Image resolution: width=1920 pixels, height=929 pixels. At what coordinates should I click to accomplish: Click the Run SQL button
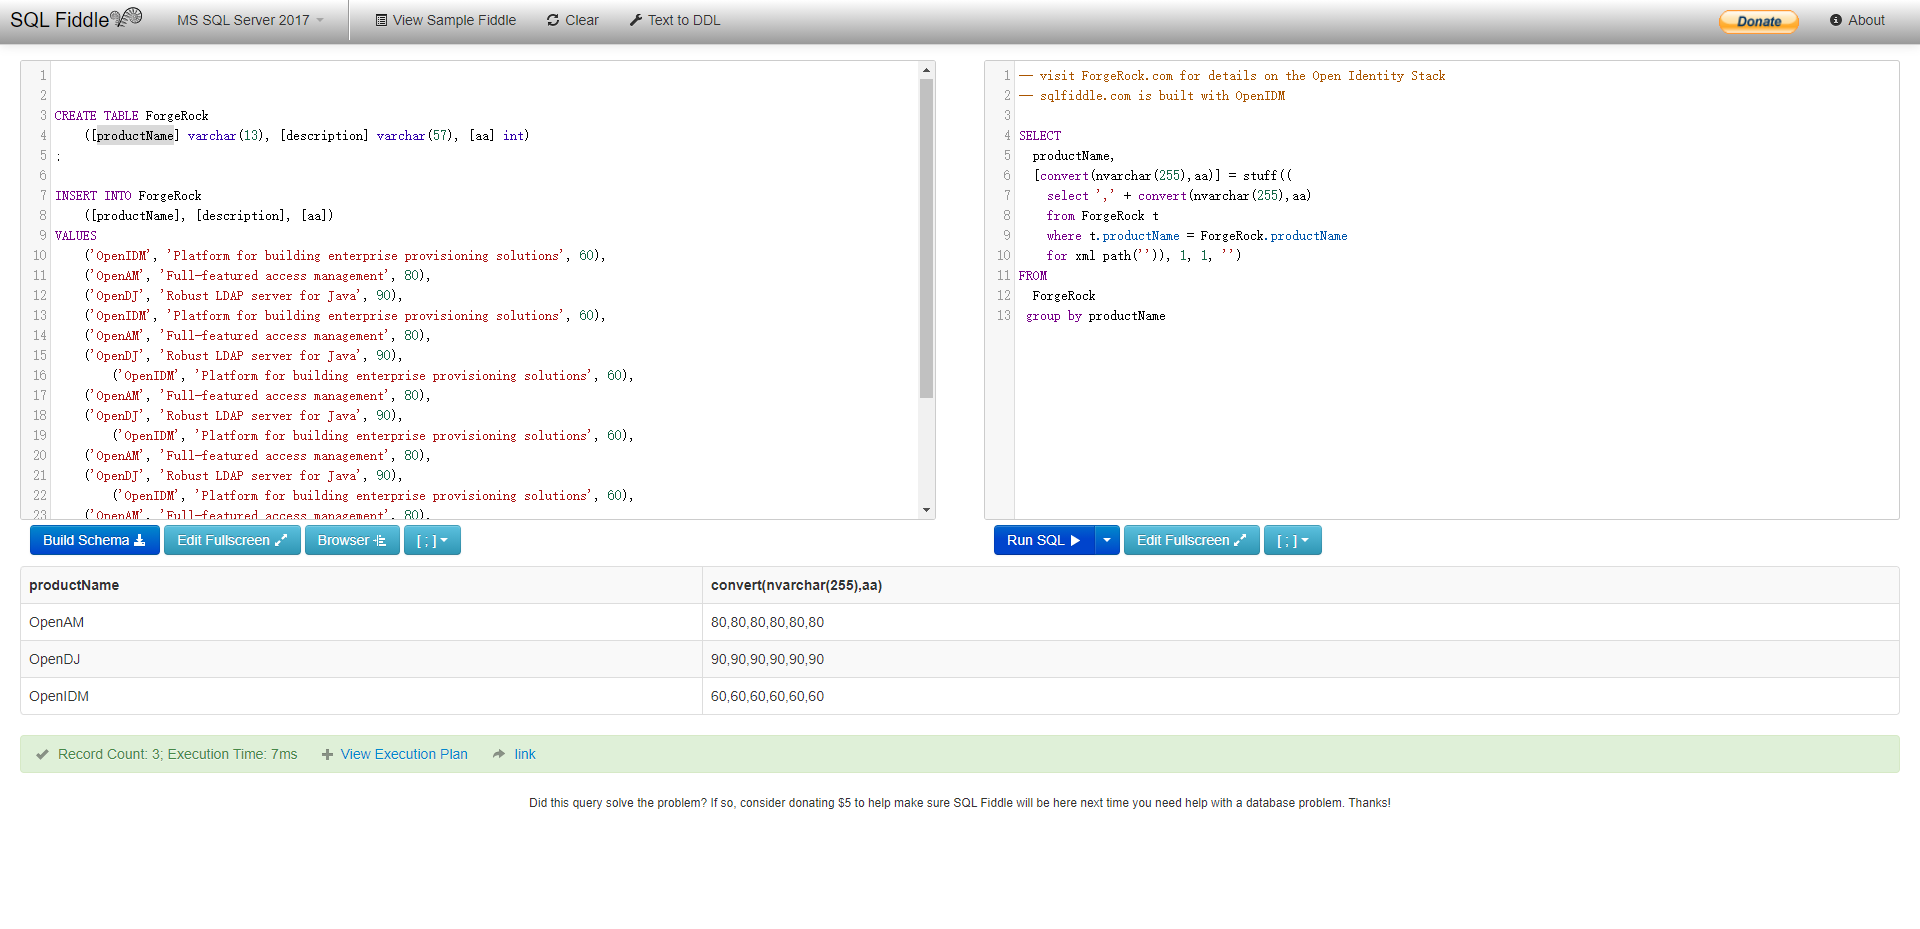pyautogui.click(x=1044, y=540)
